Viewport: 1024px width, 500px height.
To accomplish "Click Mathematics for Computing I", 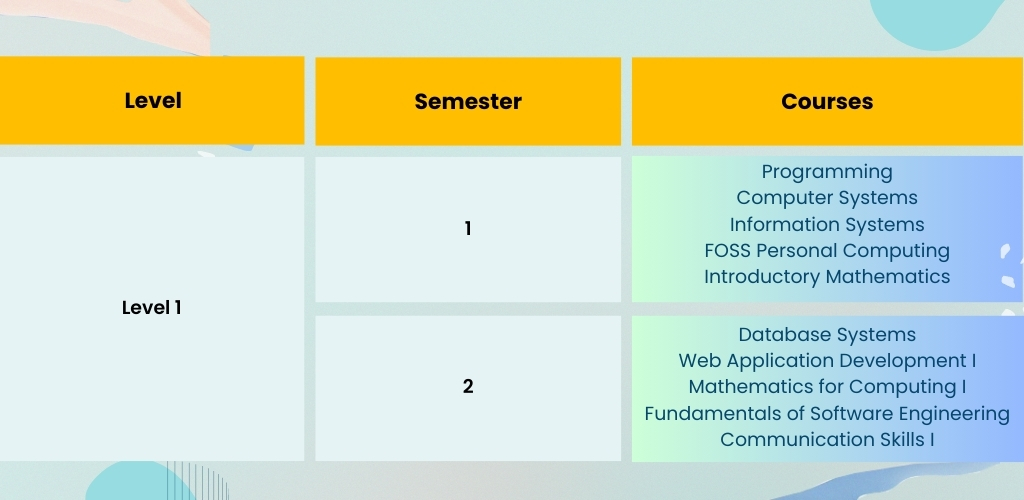I will (827, 387).
